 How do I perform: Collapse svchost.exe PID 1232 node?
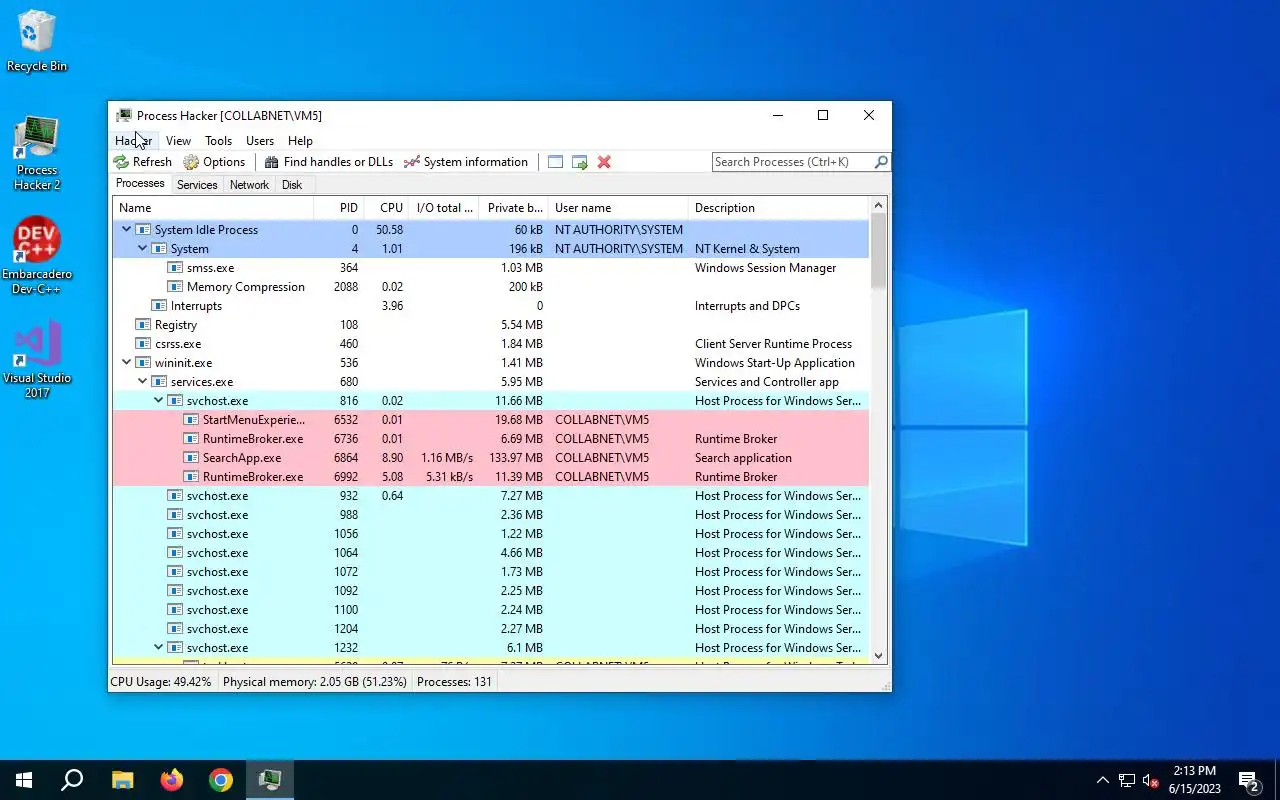coord(158,647)
